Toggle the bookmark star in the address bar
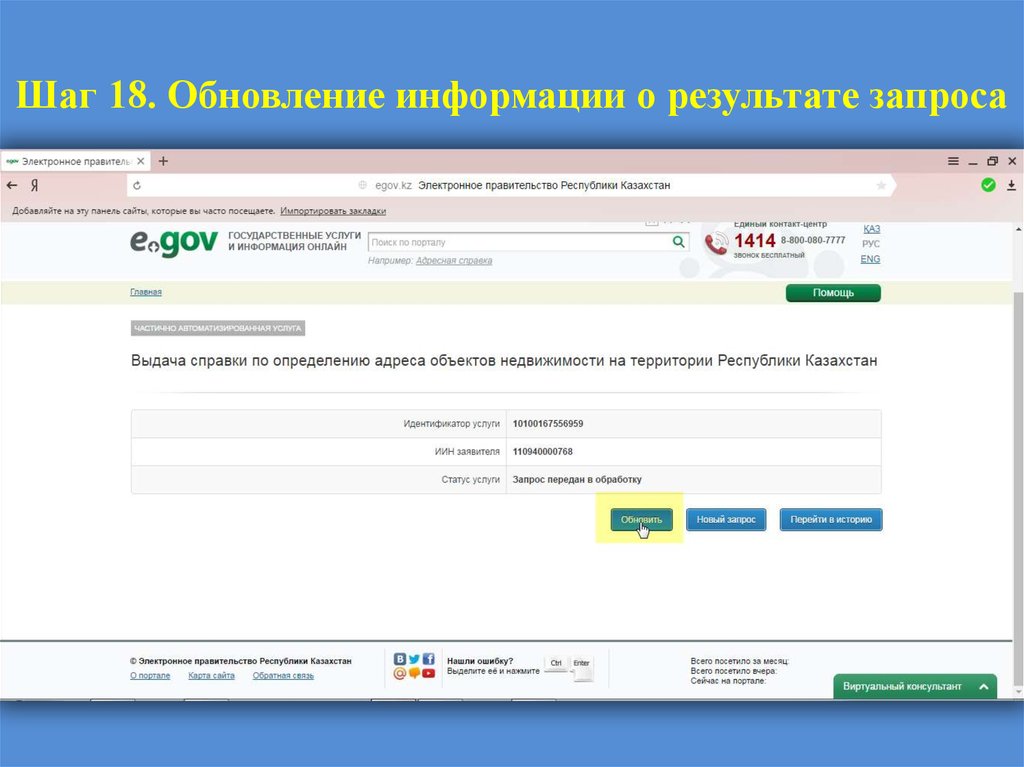 (879, 185)
